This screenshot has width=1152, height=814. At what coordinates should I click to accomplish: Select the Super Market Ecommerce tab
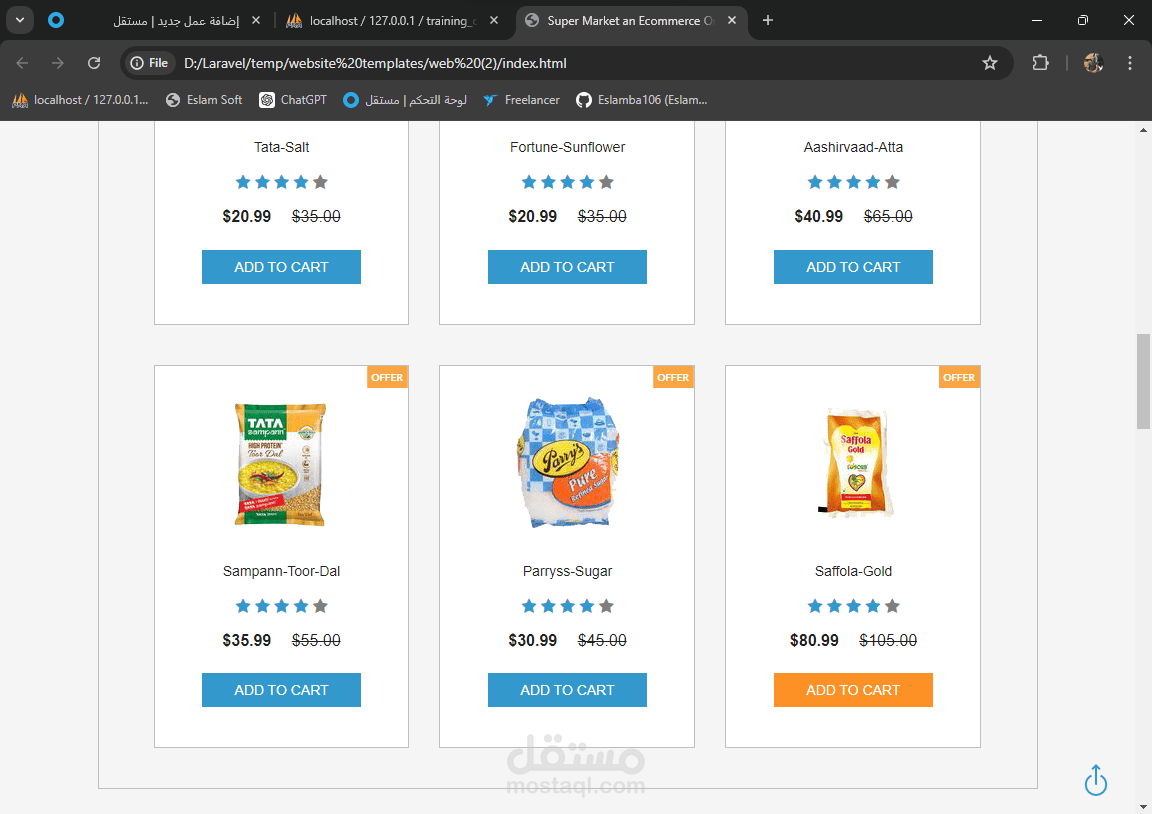point(632,21)
